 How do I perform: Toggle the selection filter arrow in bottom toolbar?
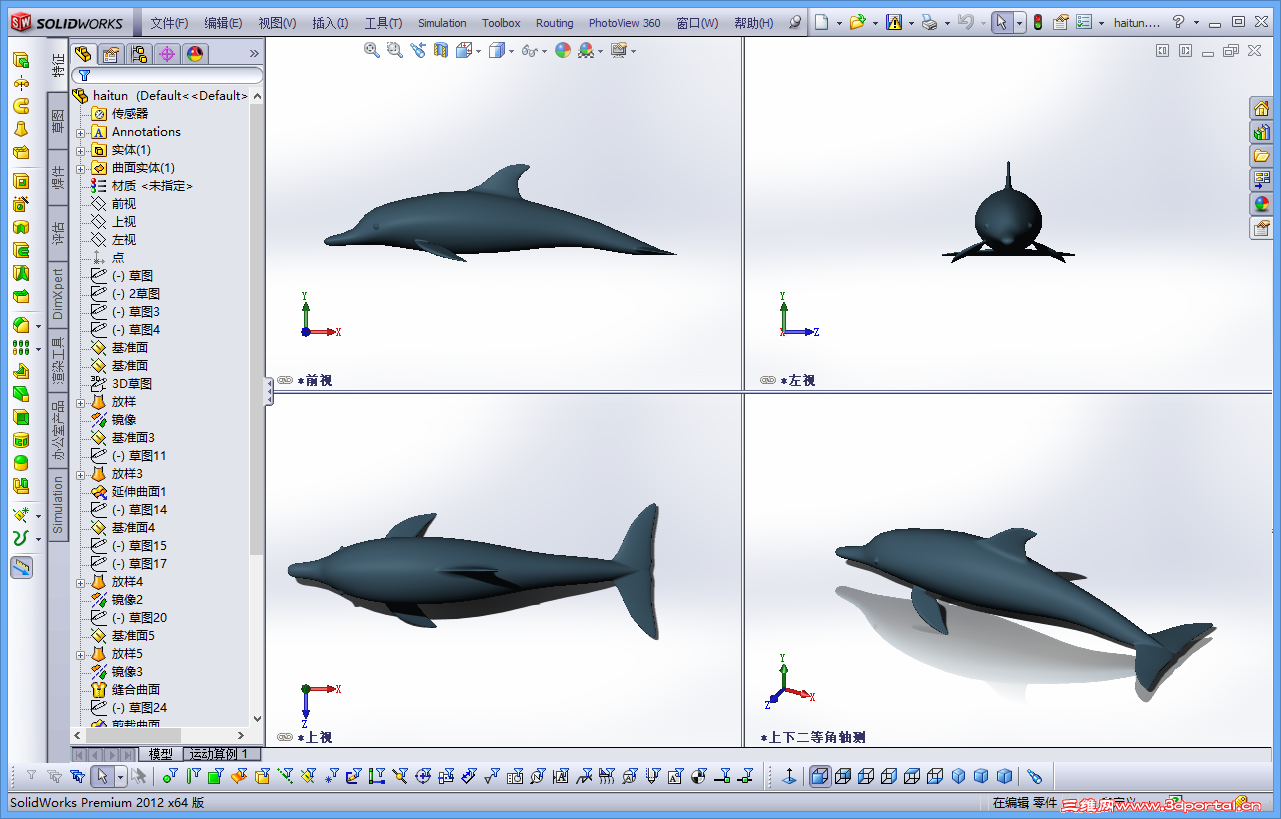pos(101,776)
